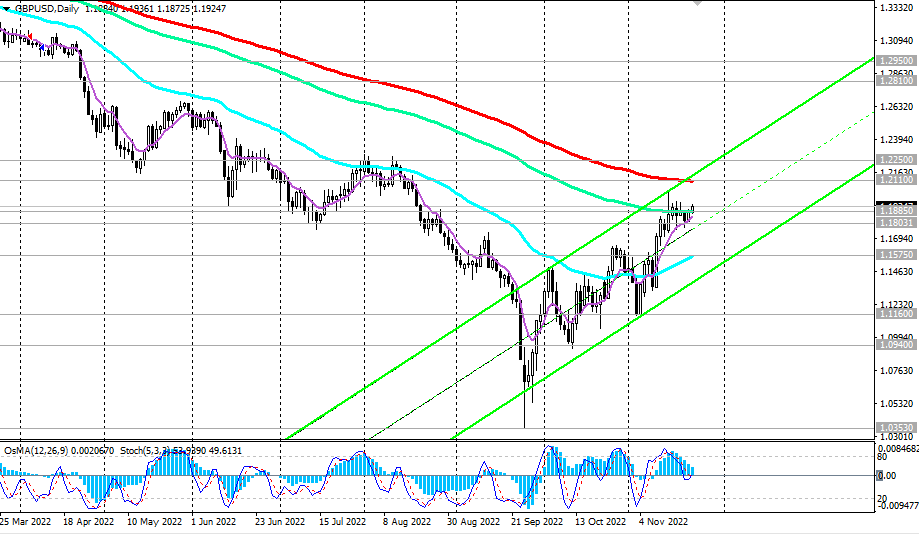919x534 pixels.
Task: Click the 1.09400 price level tag
Action: [895, 344]
